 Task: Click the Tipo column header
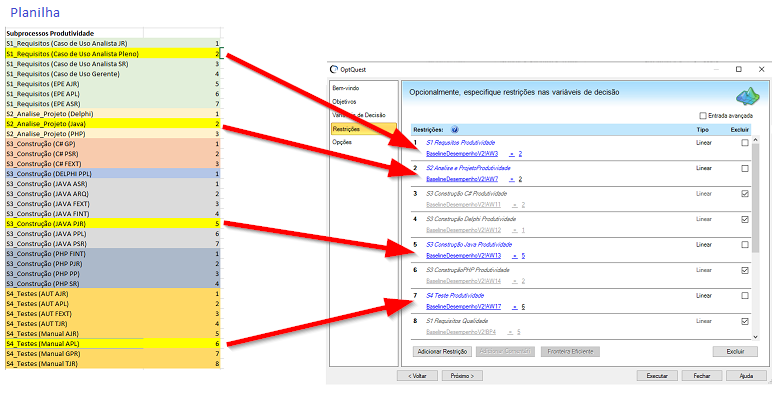(x=702, y=130)
